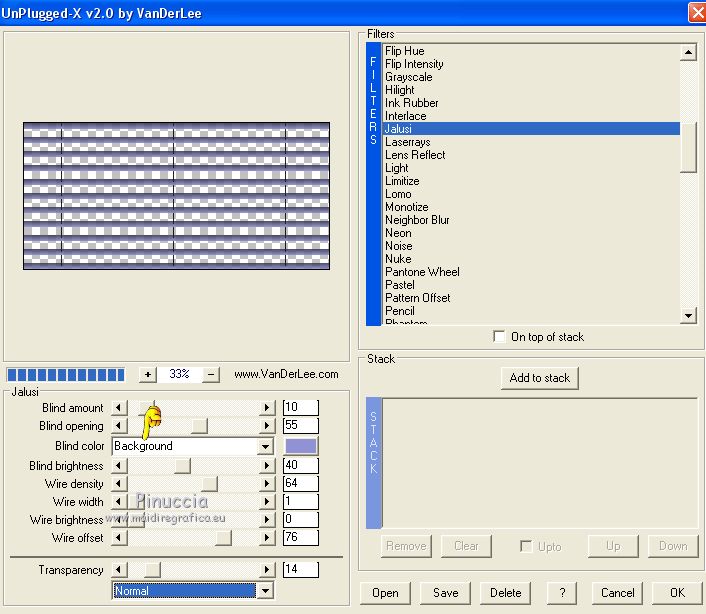Click Add to stack button

(x=539, y=378)
